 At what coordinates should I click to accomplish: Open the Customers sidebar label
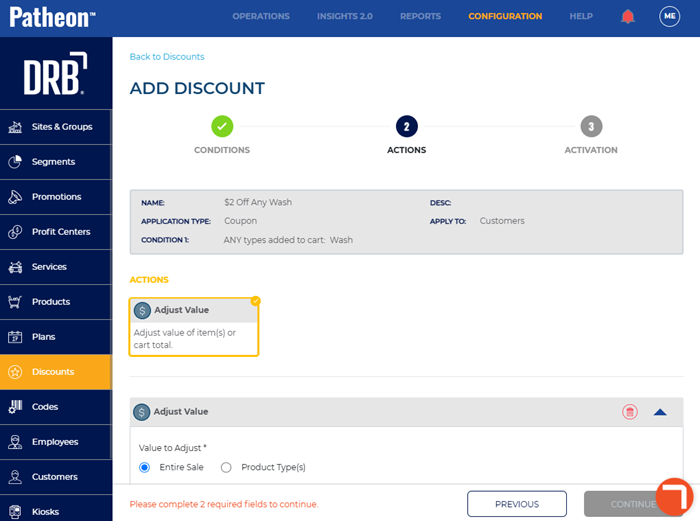54,477
